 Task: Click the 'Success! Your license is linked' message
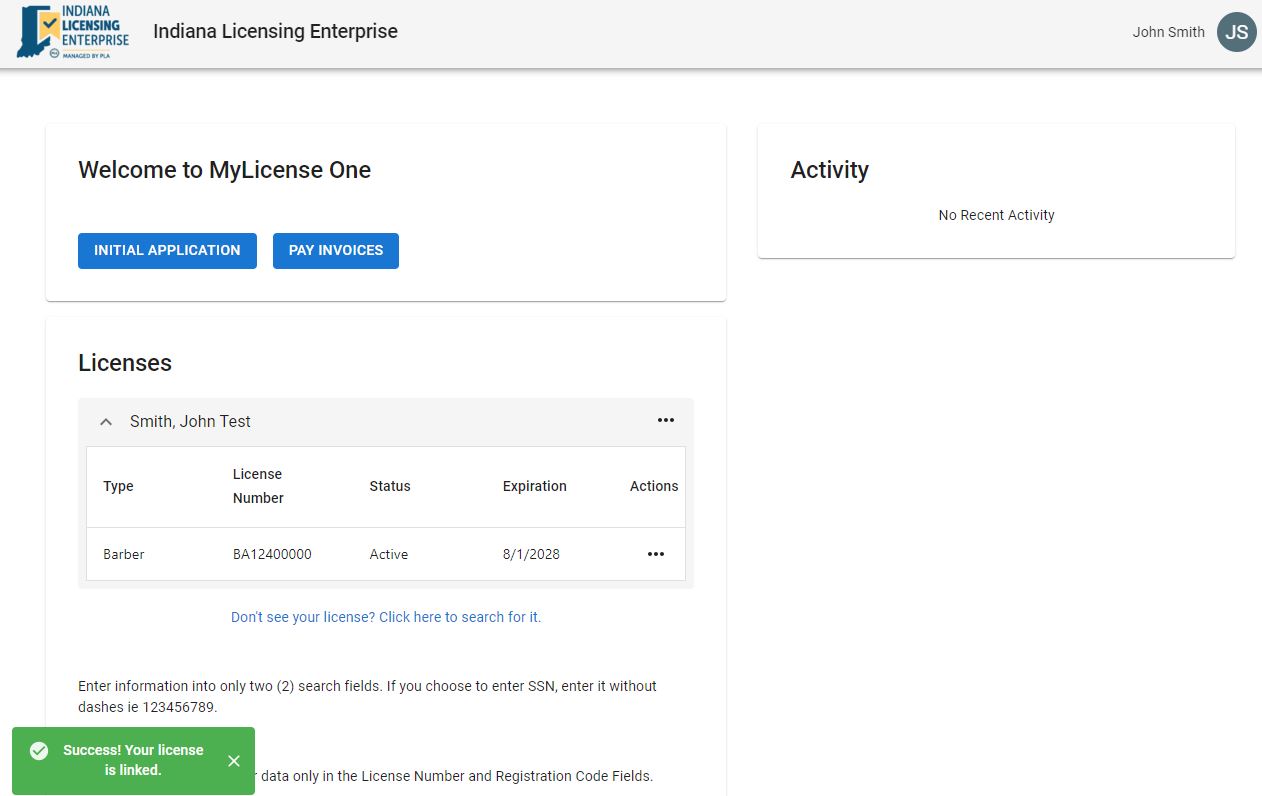[133, 760]
